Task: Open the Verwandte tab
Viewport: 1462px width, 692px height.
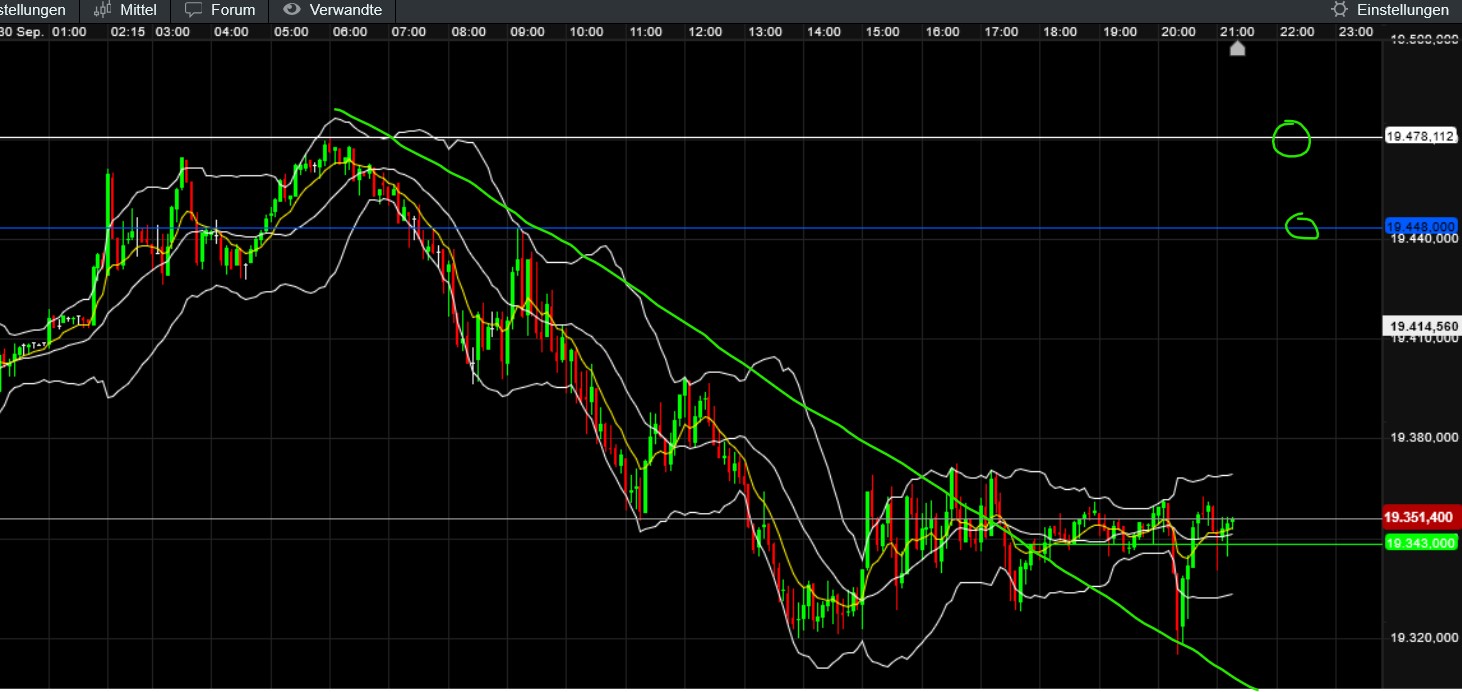Action: pyautogui.click(x=333, y=10)
